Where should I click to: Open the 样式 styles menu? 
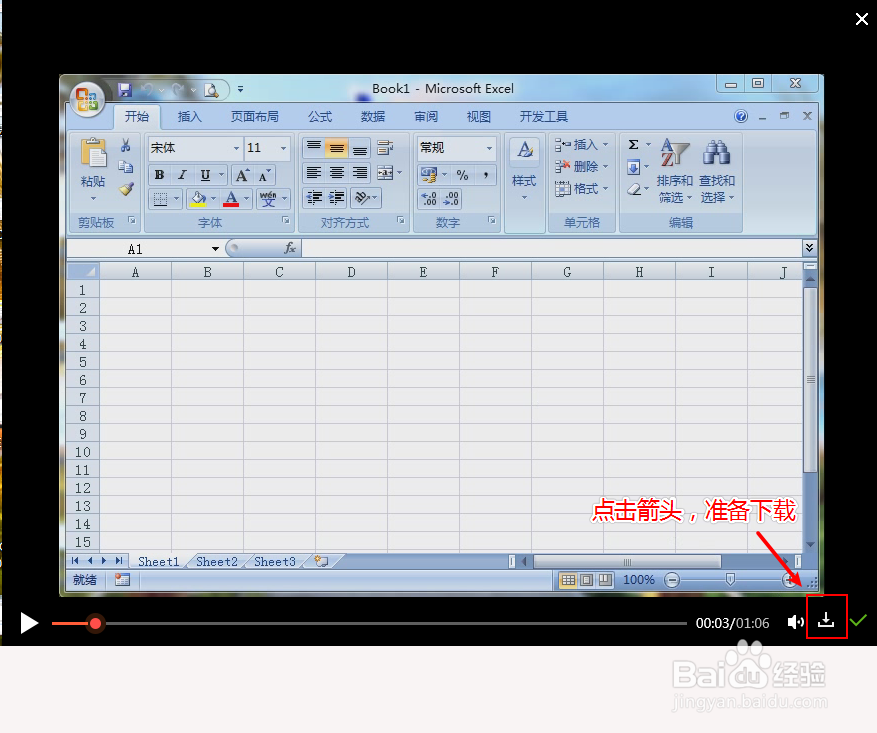point(524,171)
